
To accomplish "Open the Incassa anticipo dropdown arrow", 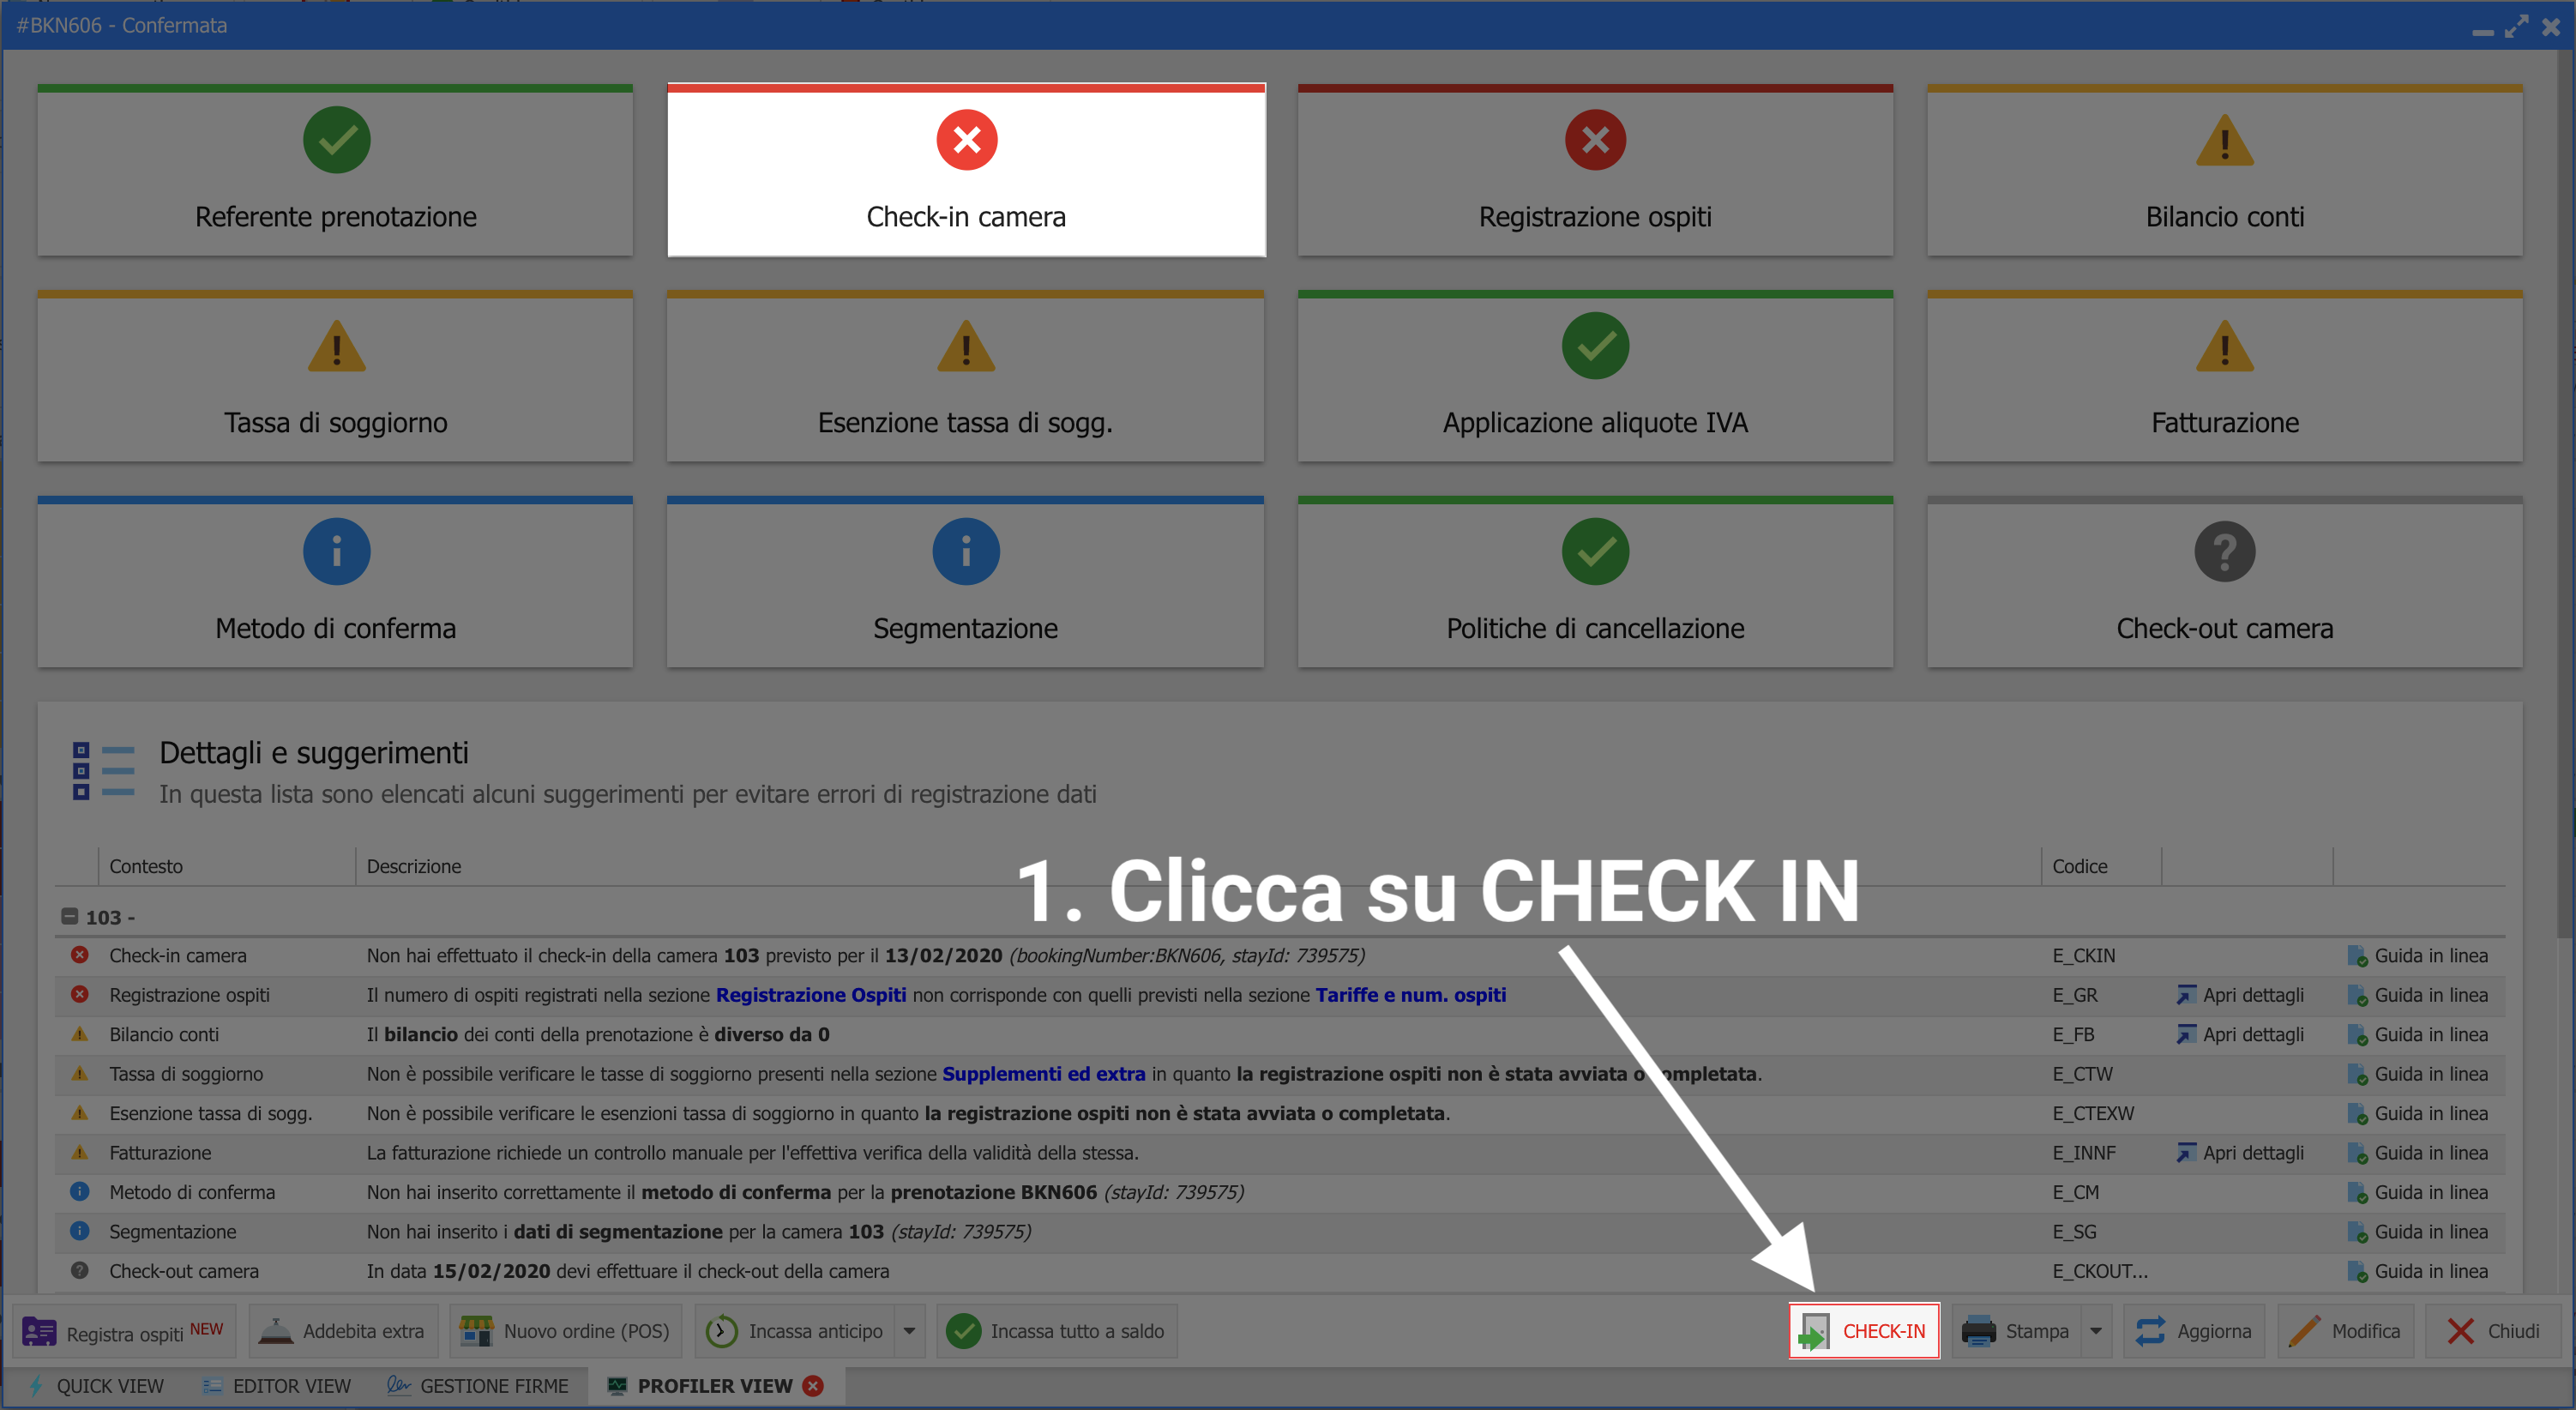I will 909,1331.
